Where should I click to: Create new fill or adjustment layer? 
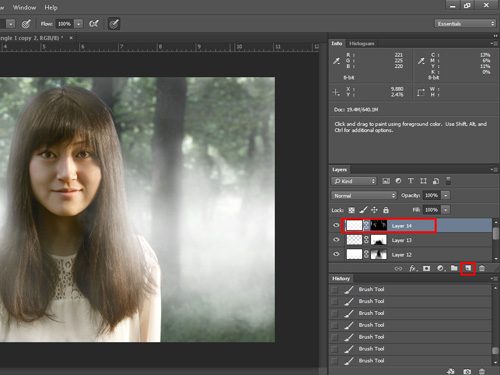pos(440,268)
